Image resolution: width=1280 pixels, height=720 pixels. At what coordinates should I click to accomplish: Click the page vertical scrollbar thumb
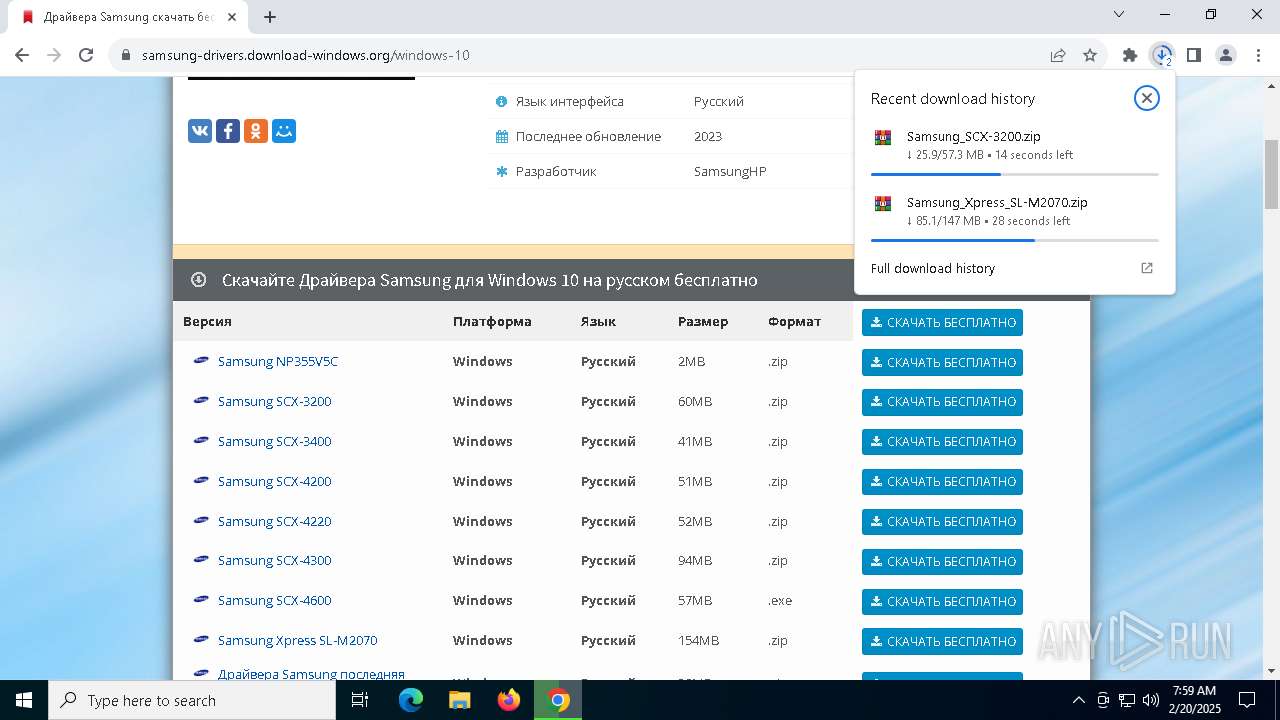[x=1271, y=173]
